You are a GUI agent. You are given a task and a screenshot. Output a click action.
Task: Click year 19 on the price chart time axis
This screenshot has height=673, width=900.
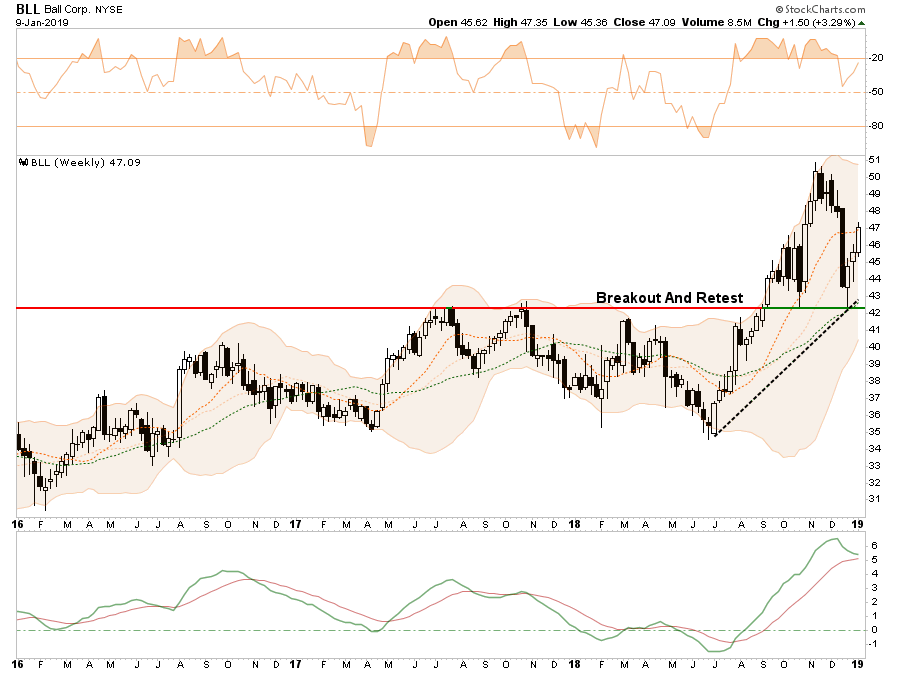coord(858,524)
